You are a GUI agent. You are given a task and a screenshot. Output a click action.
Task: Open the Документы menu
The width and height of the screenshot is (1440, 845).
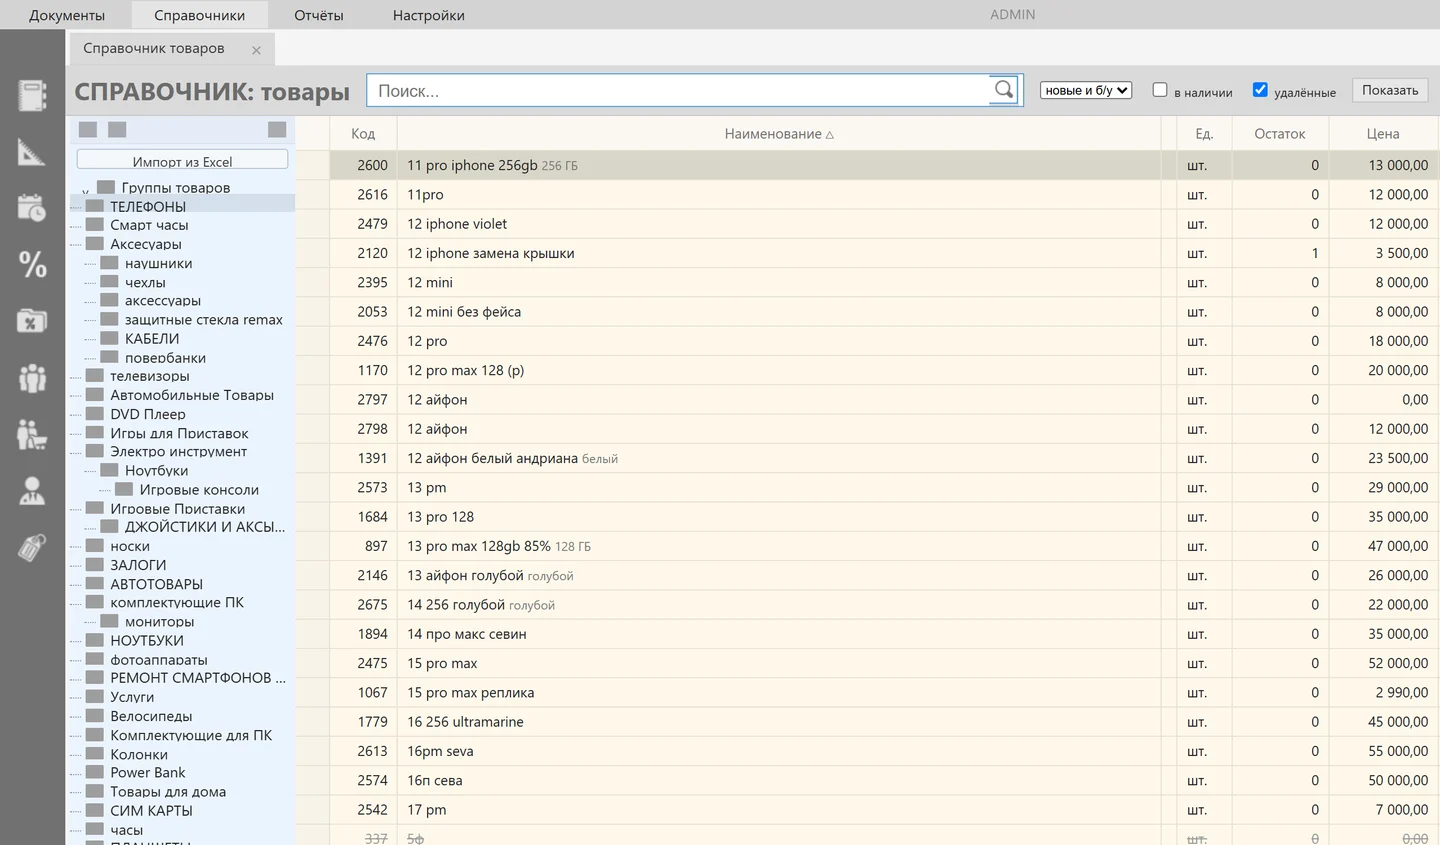(67, 15)
